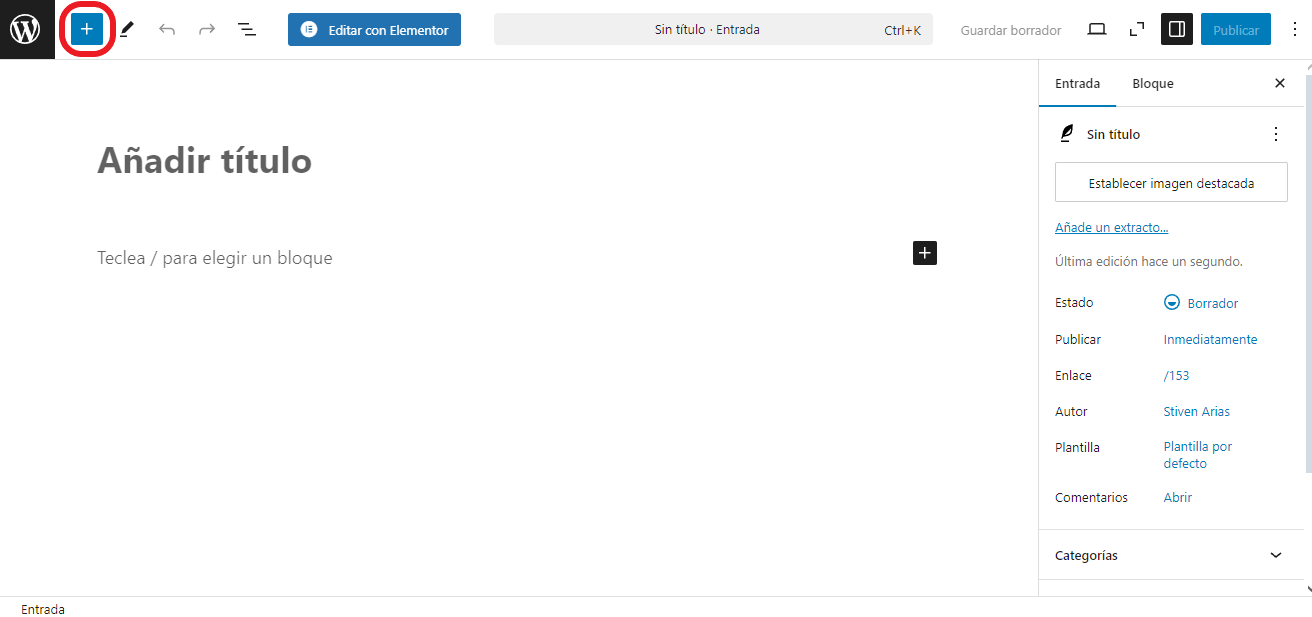
Task: Open the preview device dropdown
Action: point(1096,29)
